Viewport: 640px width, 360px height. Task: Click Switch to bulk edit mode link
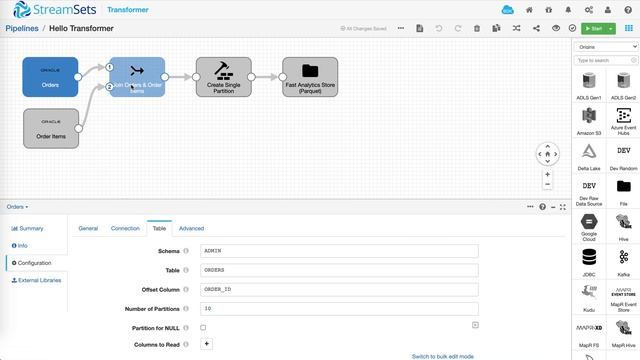point(442,356)
